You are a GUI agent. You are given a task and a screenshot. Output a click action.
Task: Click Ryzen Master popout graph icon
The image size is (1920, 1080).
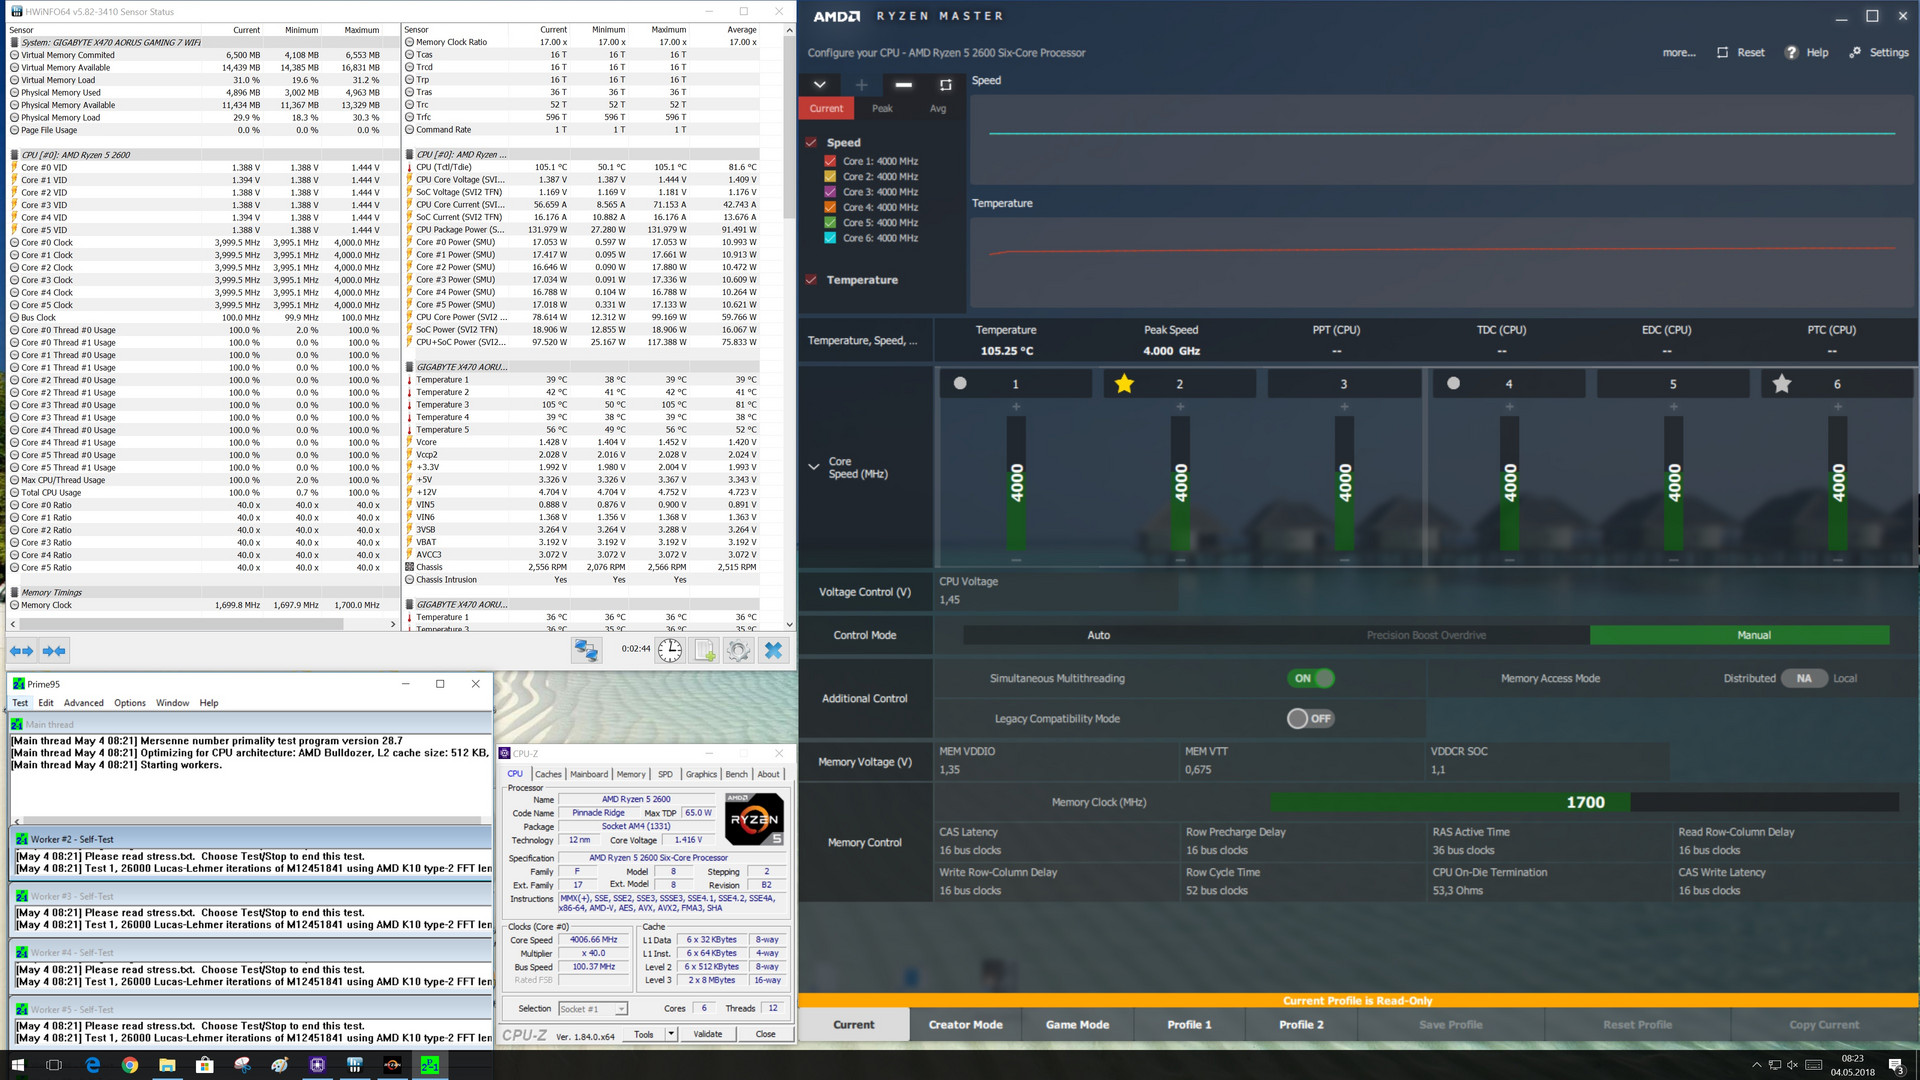pyautogui.click(x=945, y=85)
